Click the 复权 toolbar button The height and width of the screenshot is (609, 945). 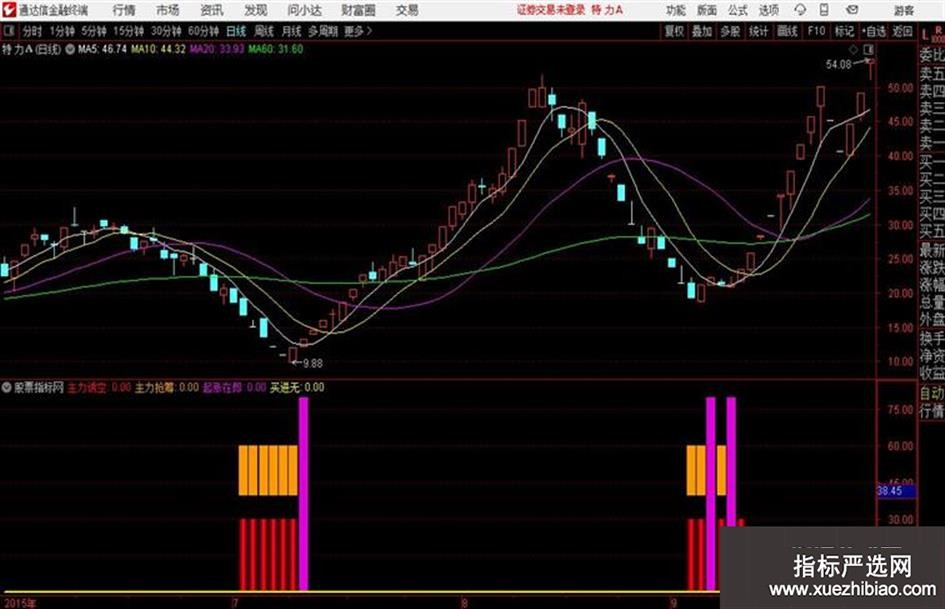674,31
